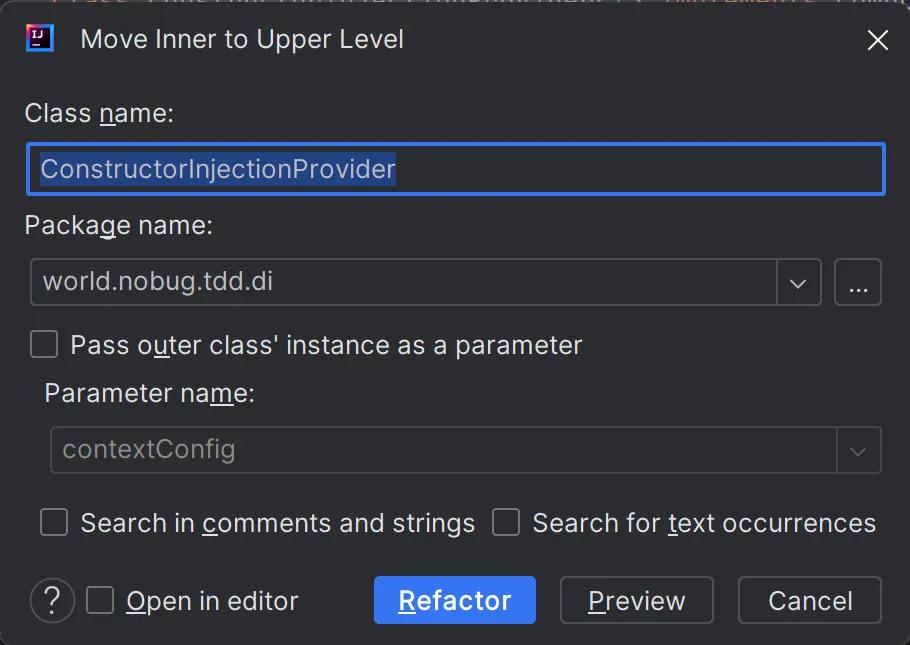Check Search in comments and strings
The width and height of the screenshot is (910, 645).
[x=54, y=522]
